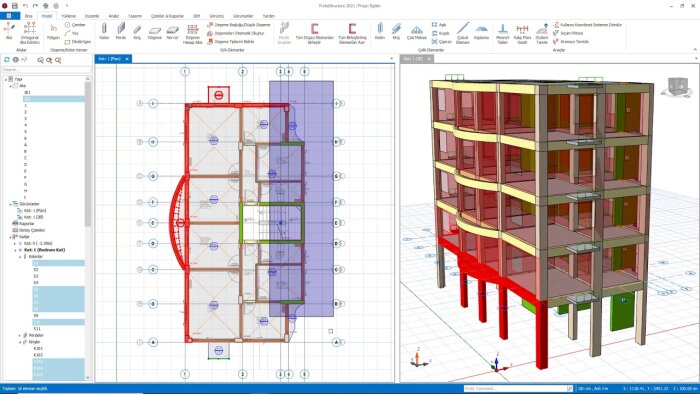
Task: Select the Kiriş beam tool in SIA elements
Action: click(x=137, y=31)
